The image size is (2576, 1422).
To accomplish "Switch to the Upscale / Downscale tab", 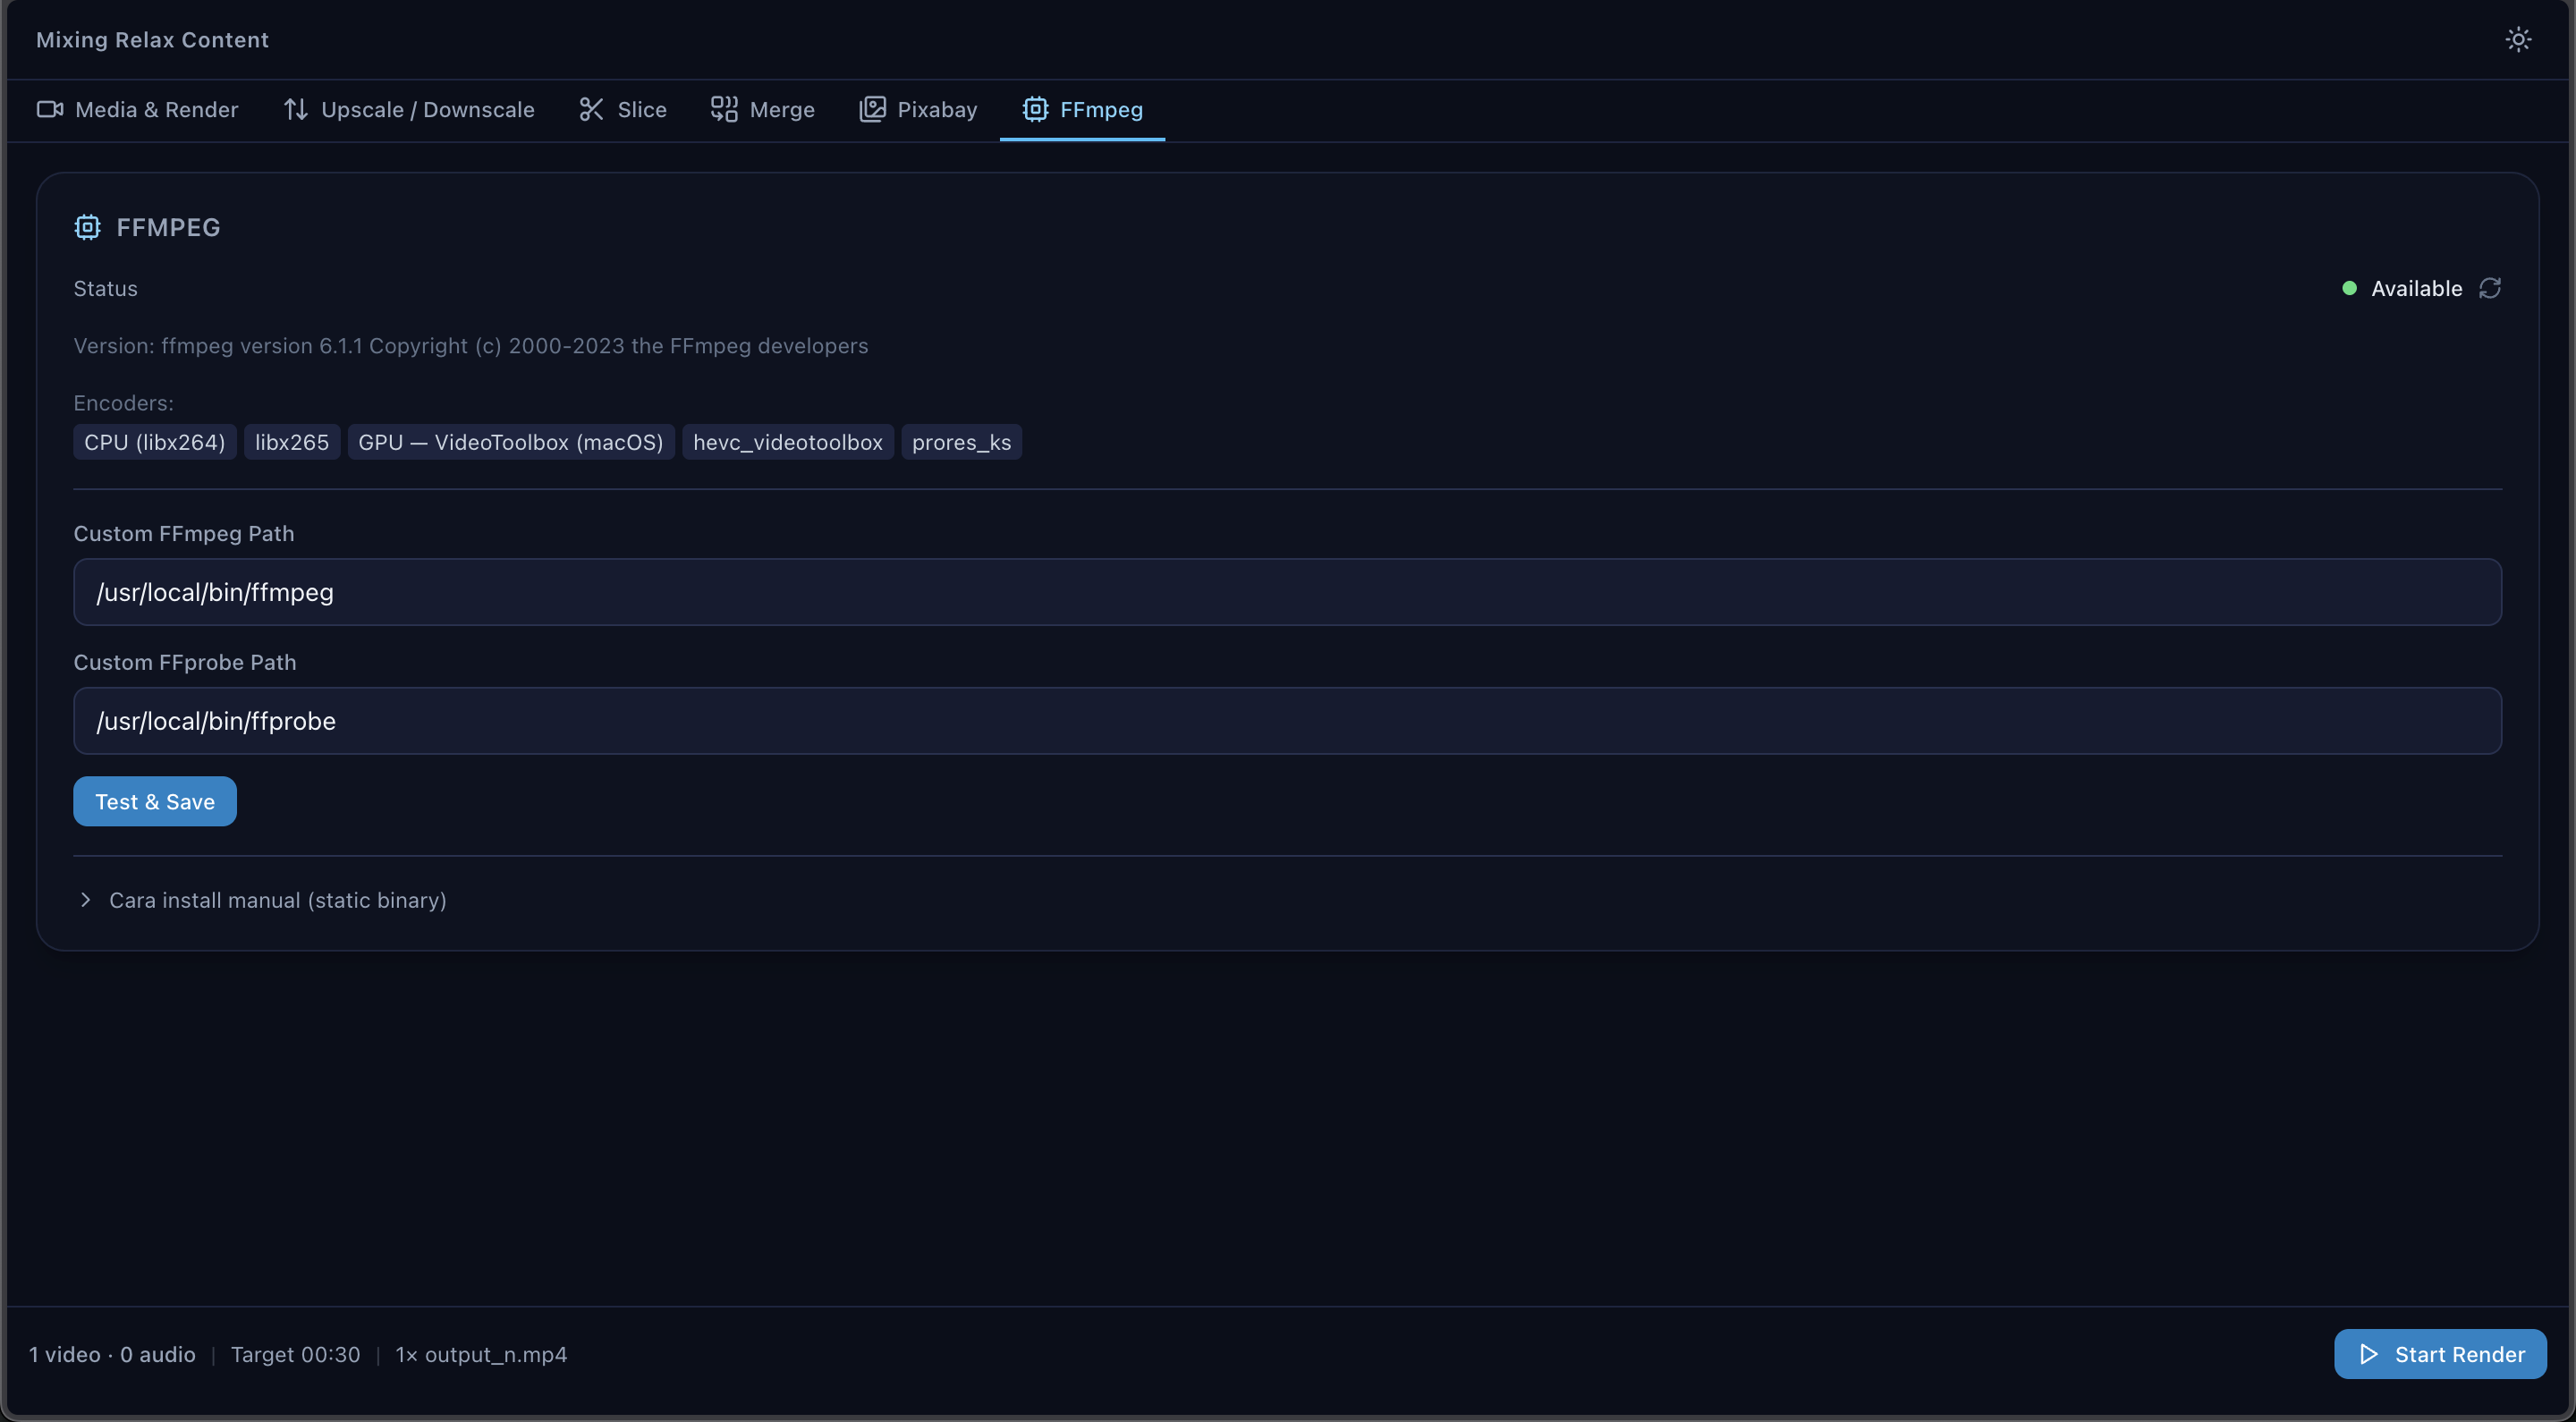I will coord(409,109).
